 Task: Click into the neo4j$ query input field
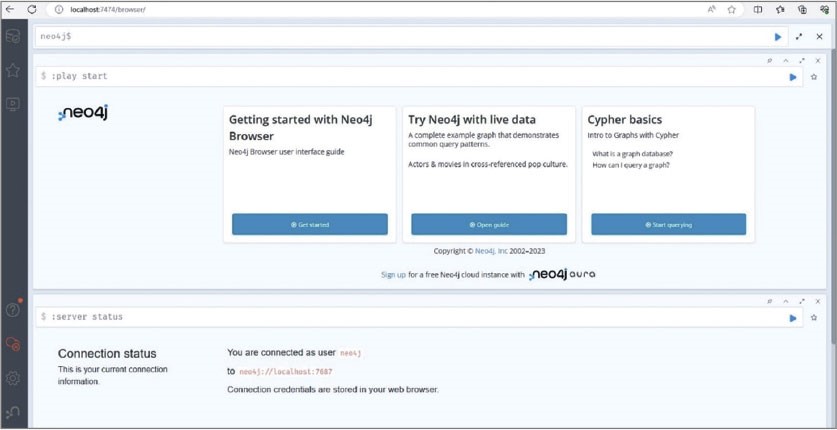(400, 37)
